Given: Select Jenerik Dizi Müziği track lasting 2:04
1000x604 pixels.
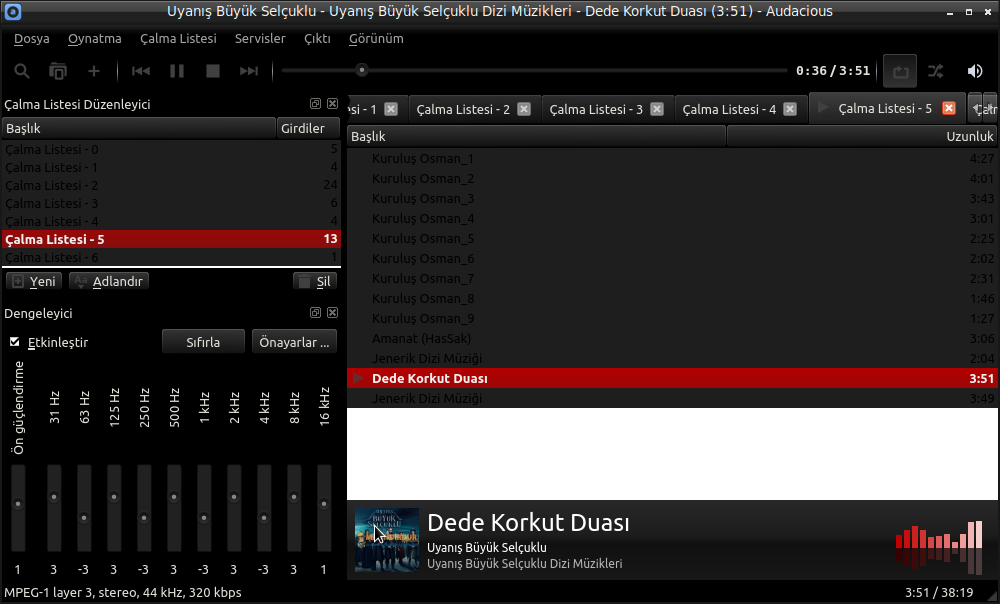Looking at the screenshot, I should pos(672,358).
